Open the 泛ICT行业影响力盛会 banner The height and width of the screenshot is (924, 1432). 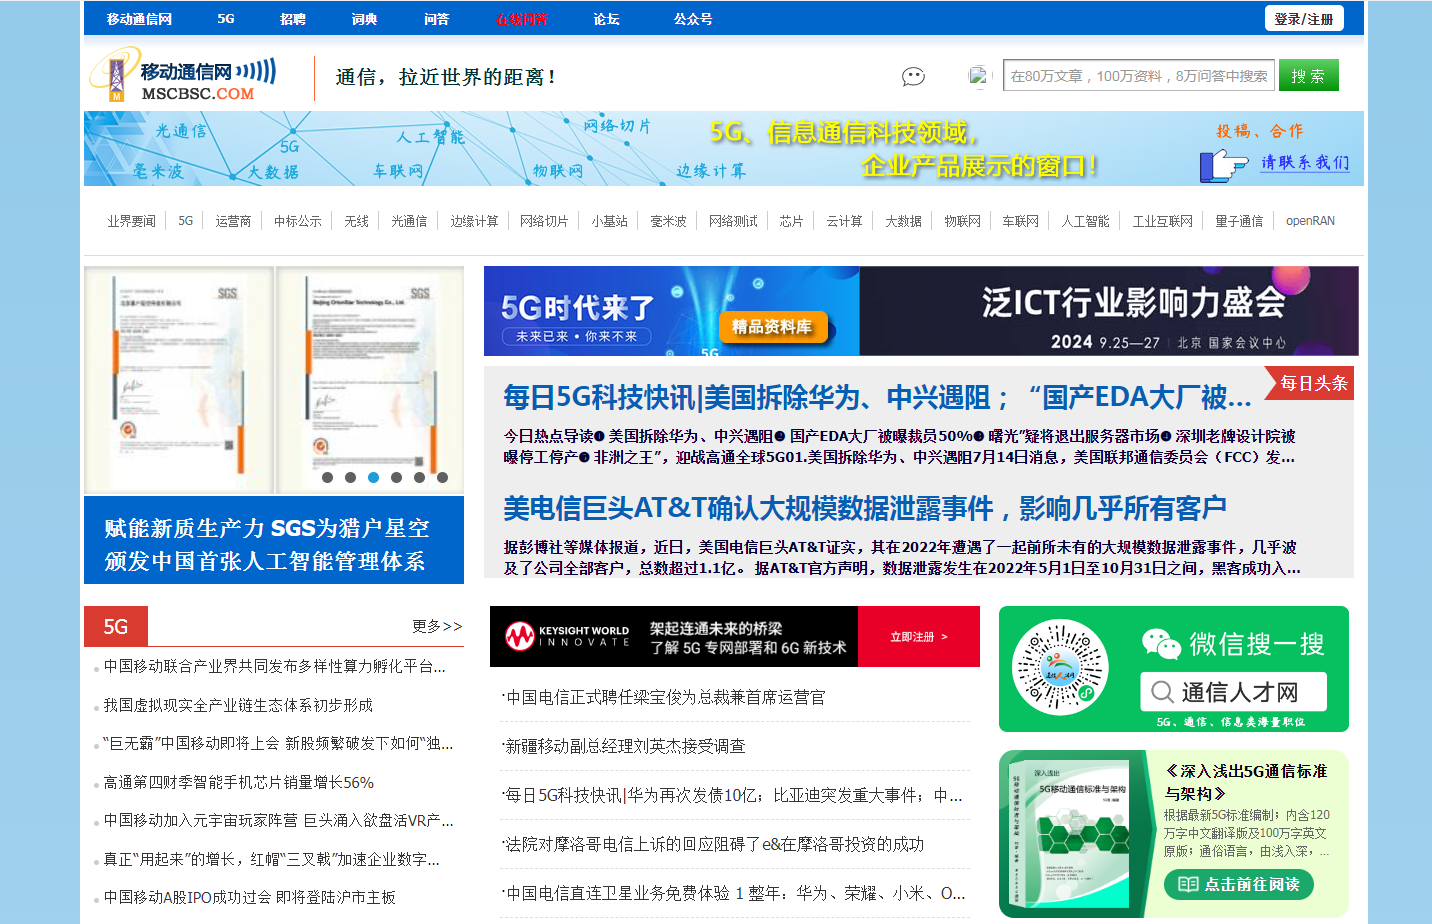click(1109, 311)
